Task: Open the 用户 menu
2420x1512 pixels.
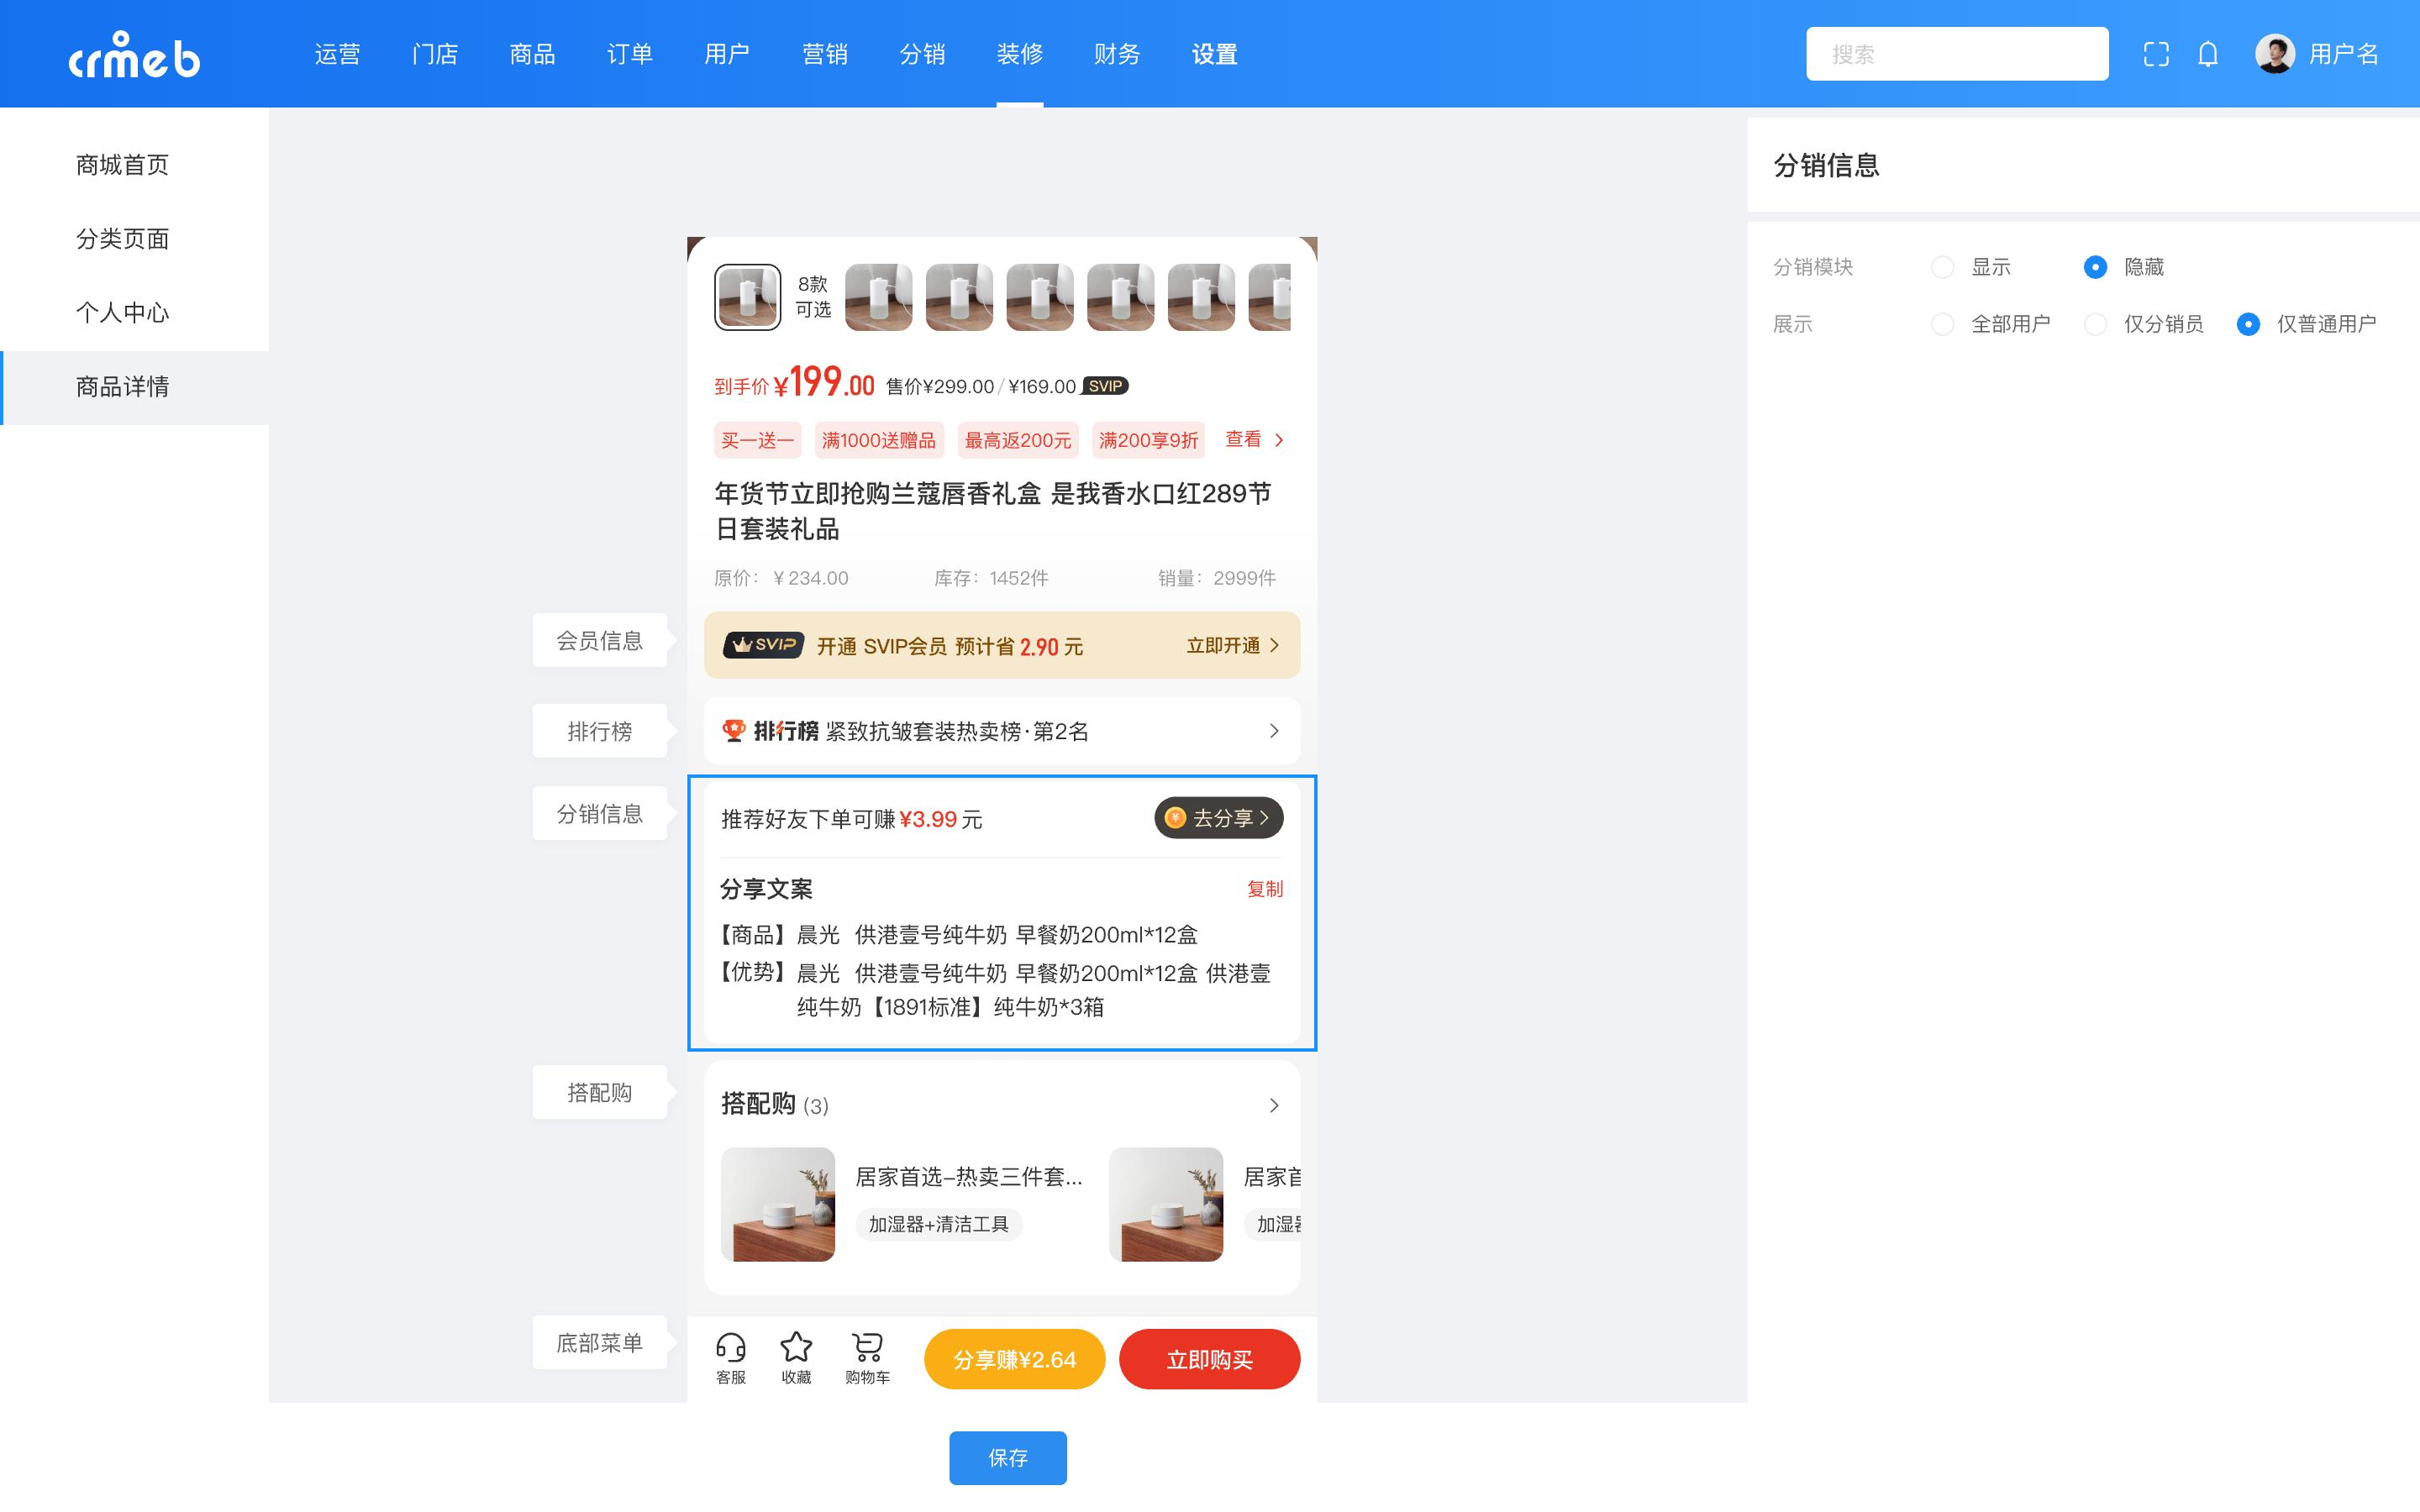Action: [727, 54]
